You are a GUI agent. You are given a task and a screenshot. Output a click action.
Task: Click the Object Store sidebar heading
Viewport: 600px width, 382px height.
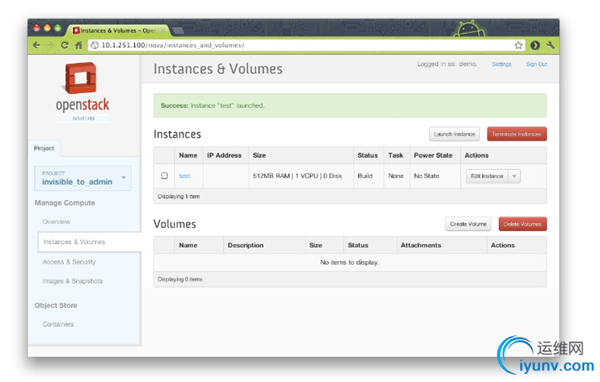[x=56, y=305]
